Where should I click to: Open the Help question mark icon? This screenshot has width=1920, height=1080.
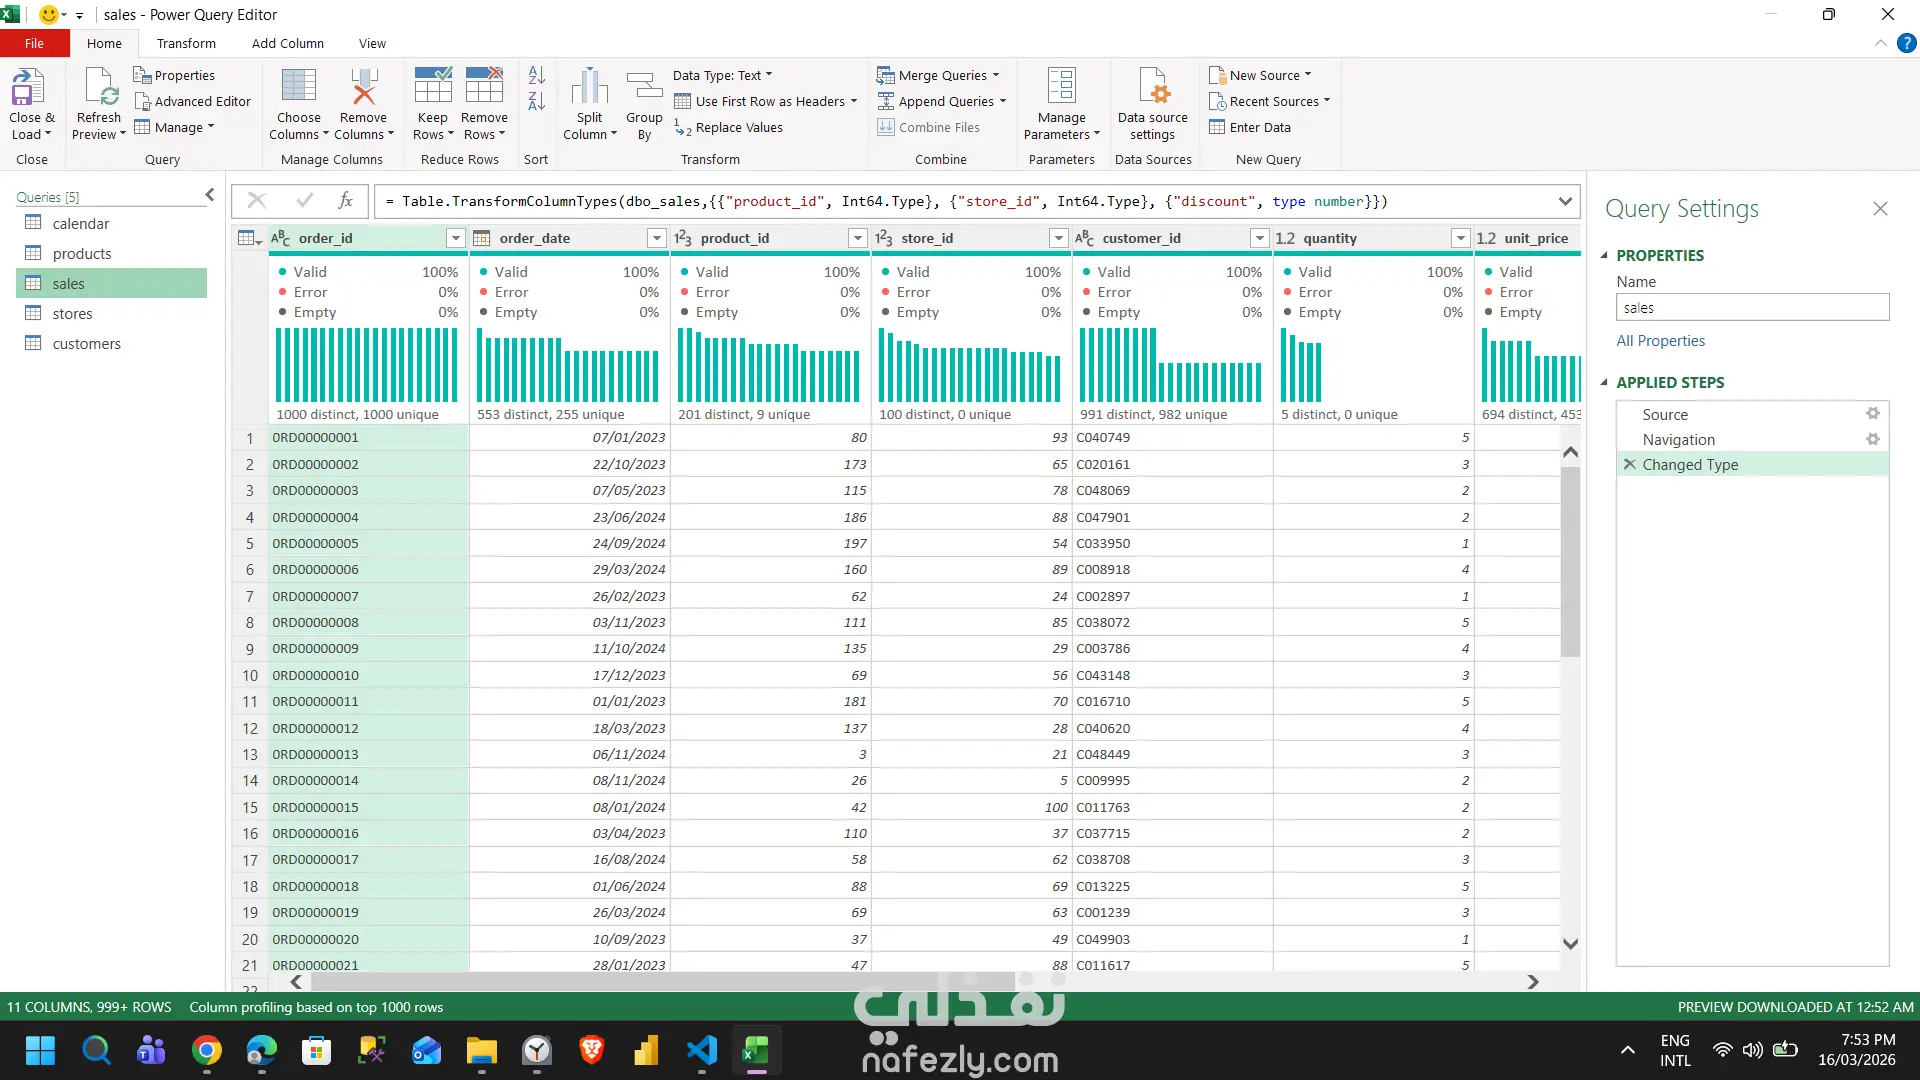point(1907,43)
